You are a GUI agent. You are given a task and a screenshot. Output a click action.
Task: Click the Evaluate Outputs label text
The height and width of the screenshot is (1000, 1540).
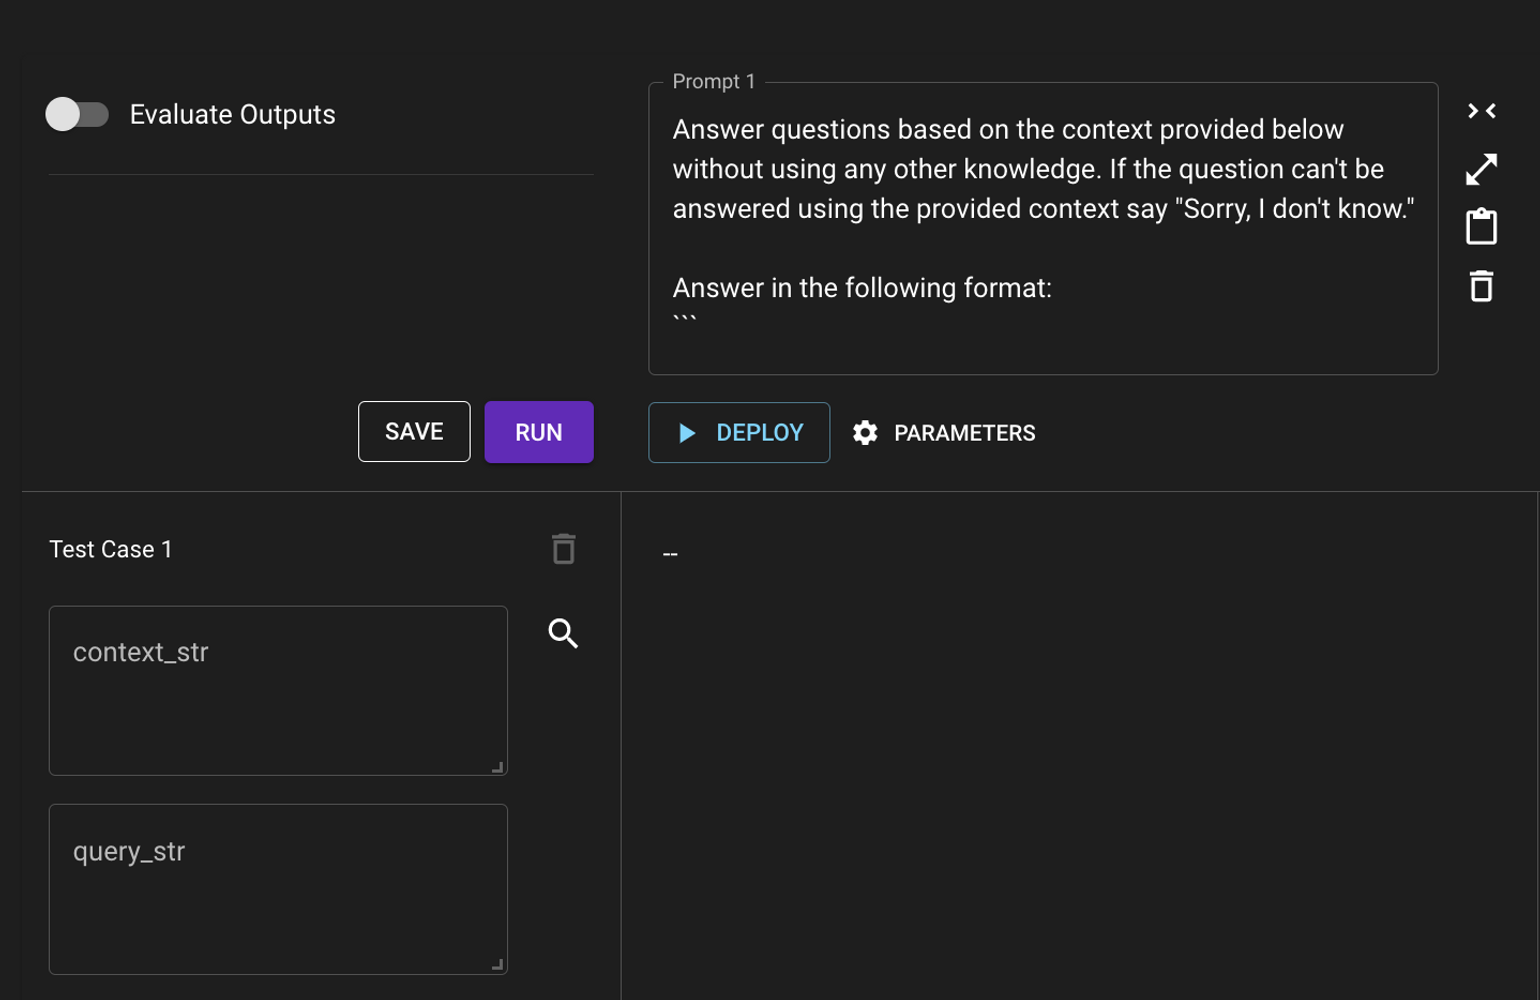pos(233,114)
